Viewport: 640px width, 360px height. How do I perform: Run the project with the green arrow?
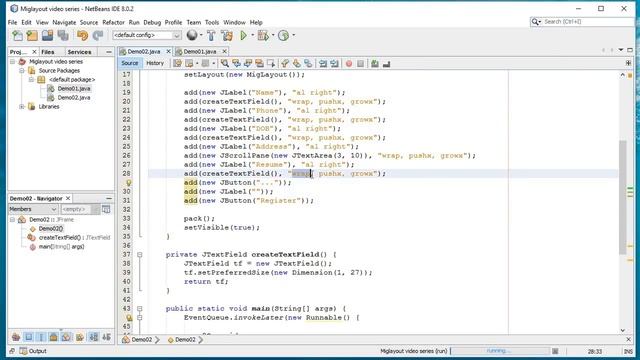click(x=243, y=36)
